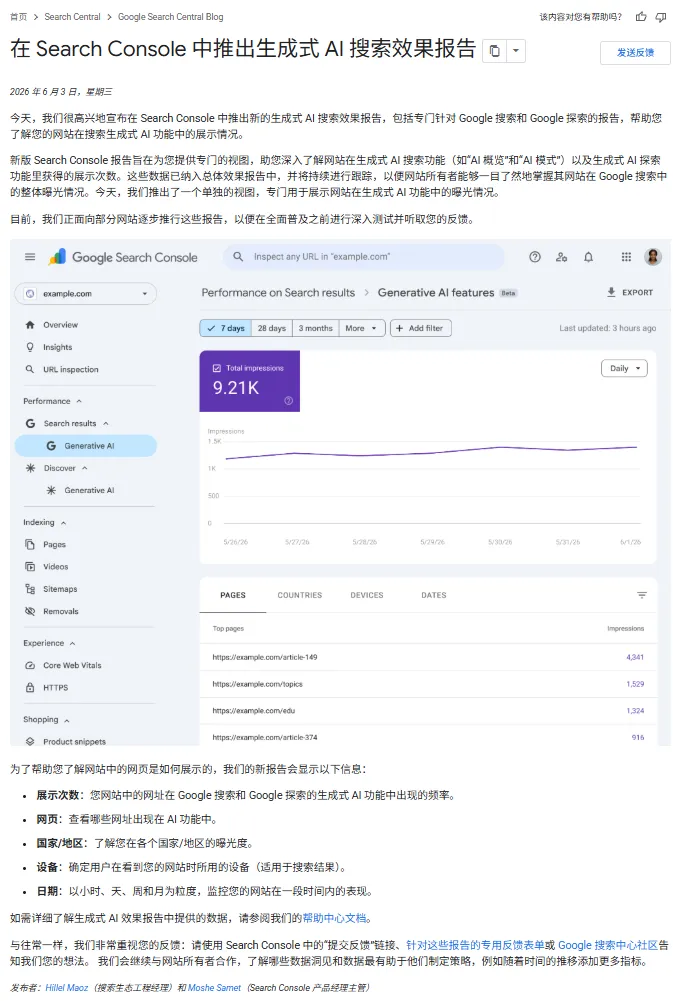Viewport: 673px width, 1001px height.
Task: Open the notifications bell icon
Action: point(589,257)
